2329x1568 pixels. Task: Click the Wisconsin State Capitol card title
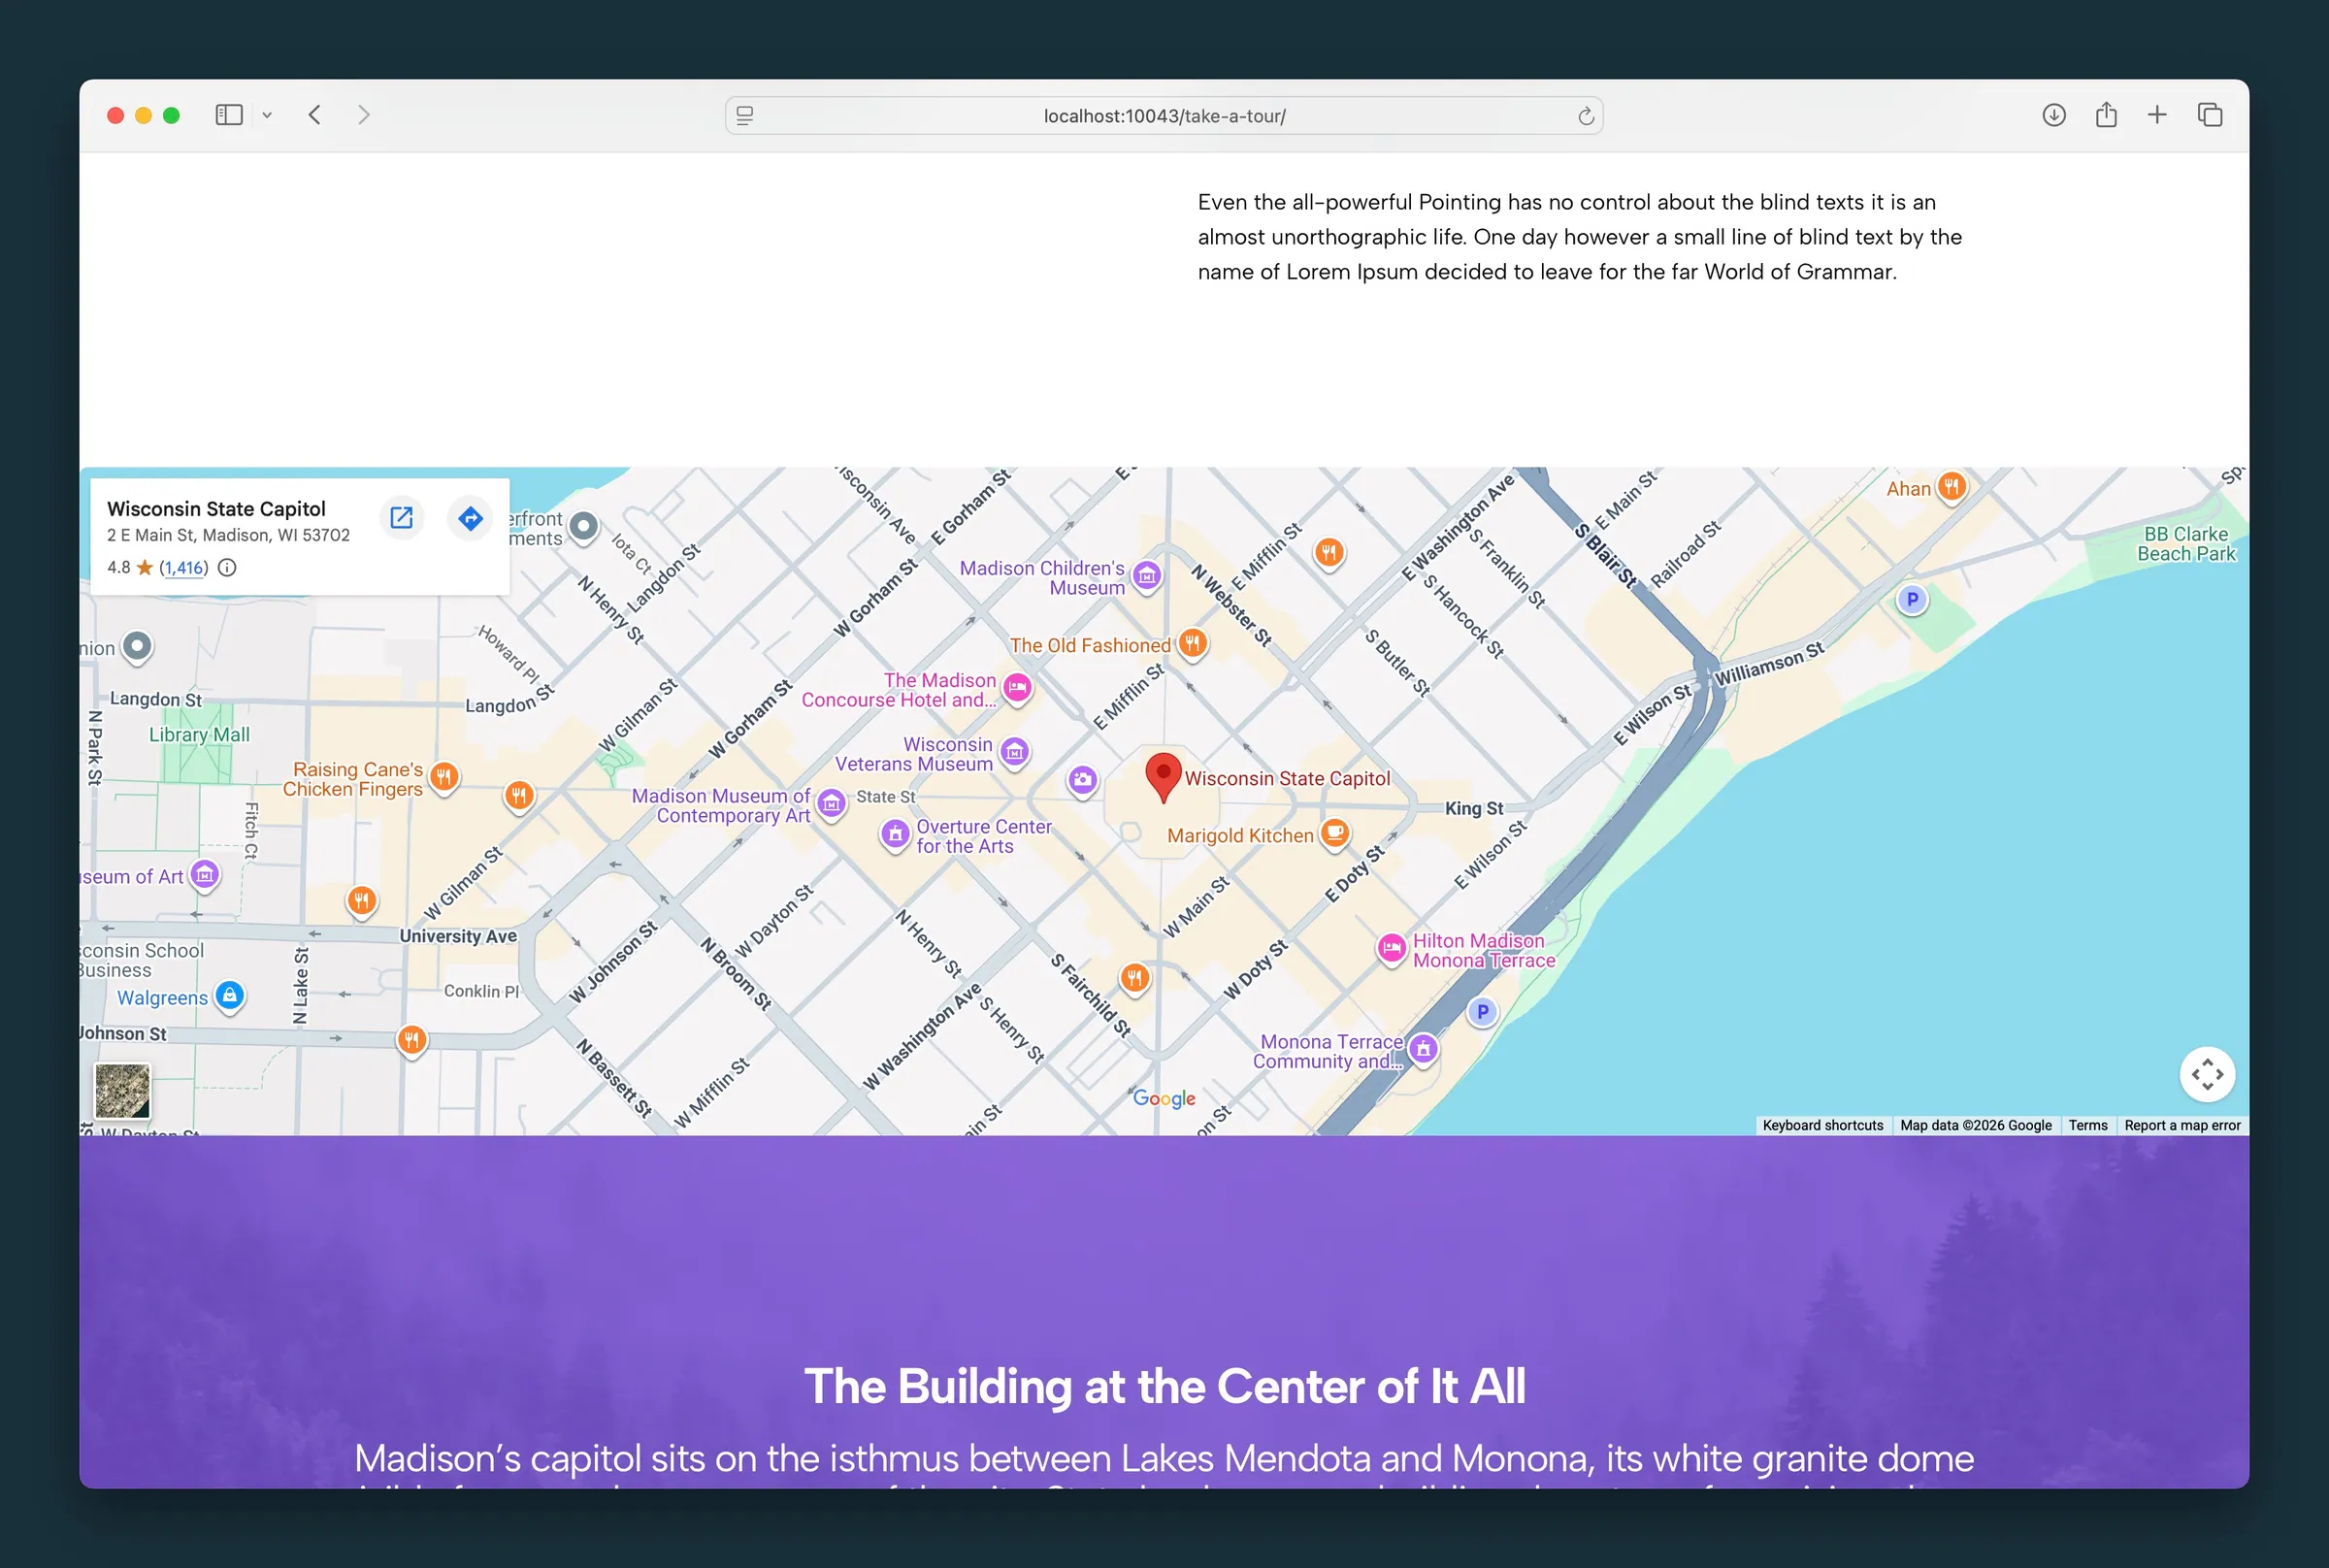(216, 509)
